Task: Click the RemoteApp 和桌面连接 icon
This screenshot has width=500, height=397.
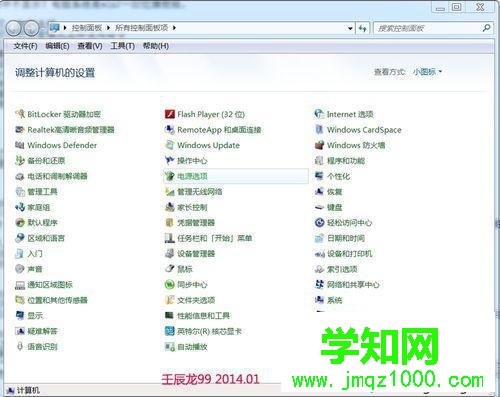Action: 170,129
